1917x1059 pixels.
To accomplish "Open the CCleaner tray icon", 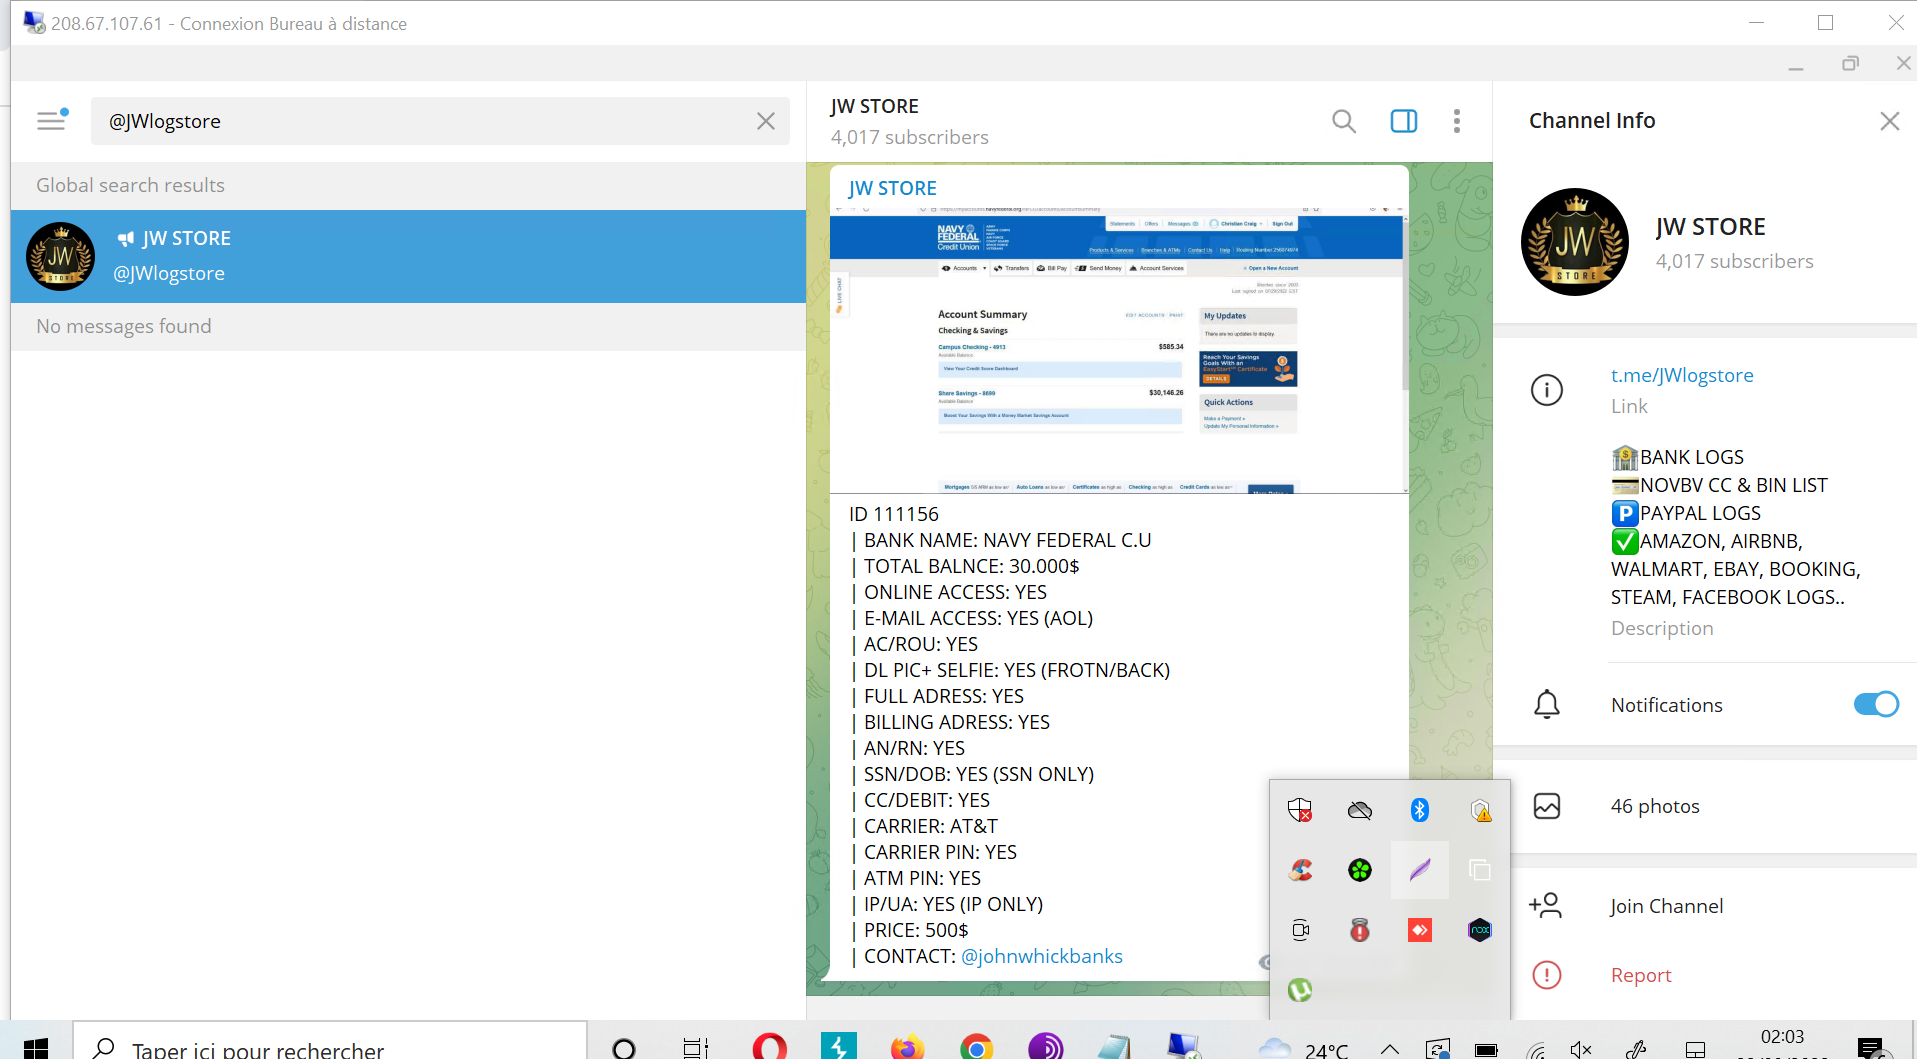I will coord(1300,870).
